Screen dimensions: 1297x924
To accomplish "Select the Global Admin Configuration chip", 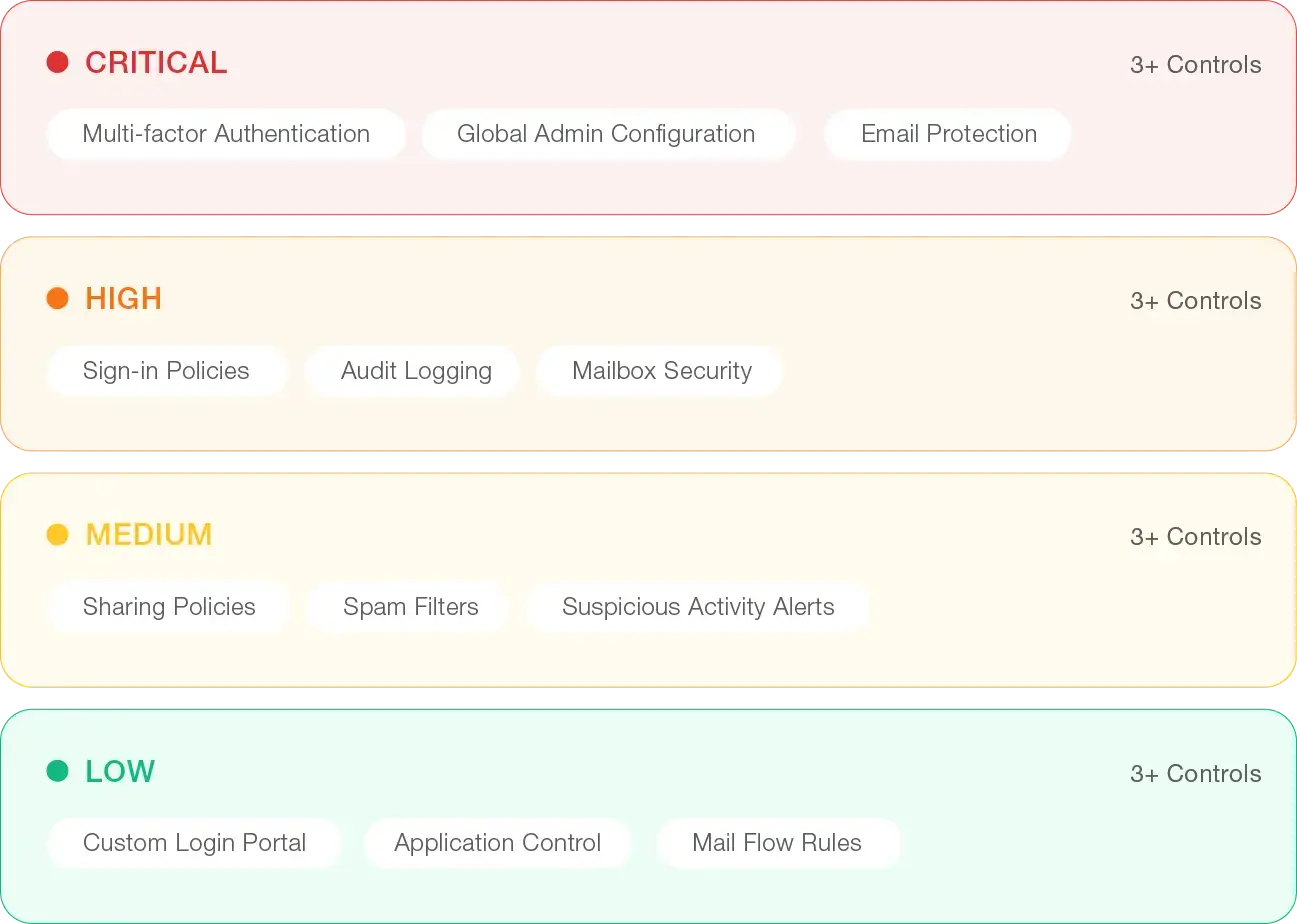I will [x=606, y=134].
